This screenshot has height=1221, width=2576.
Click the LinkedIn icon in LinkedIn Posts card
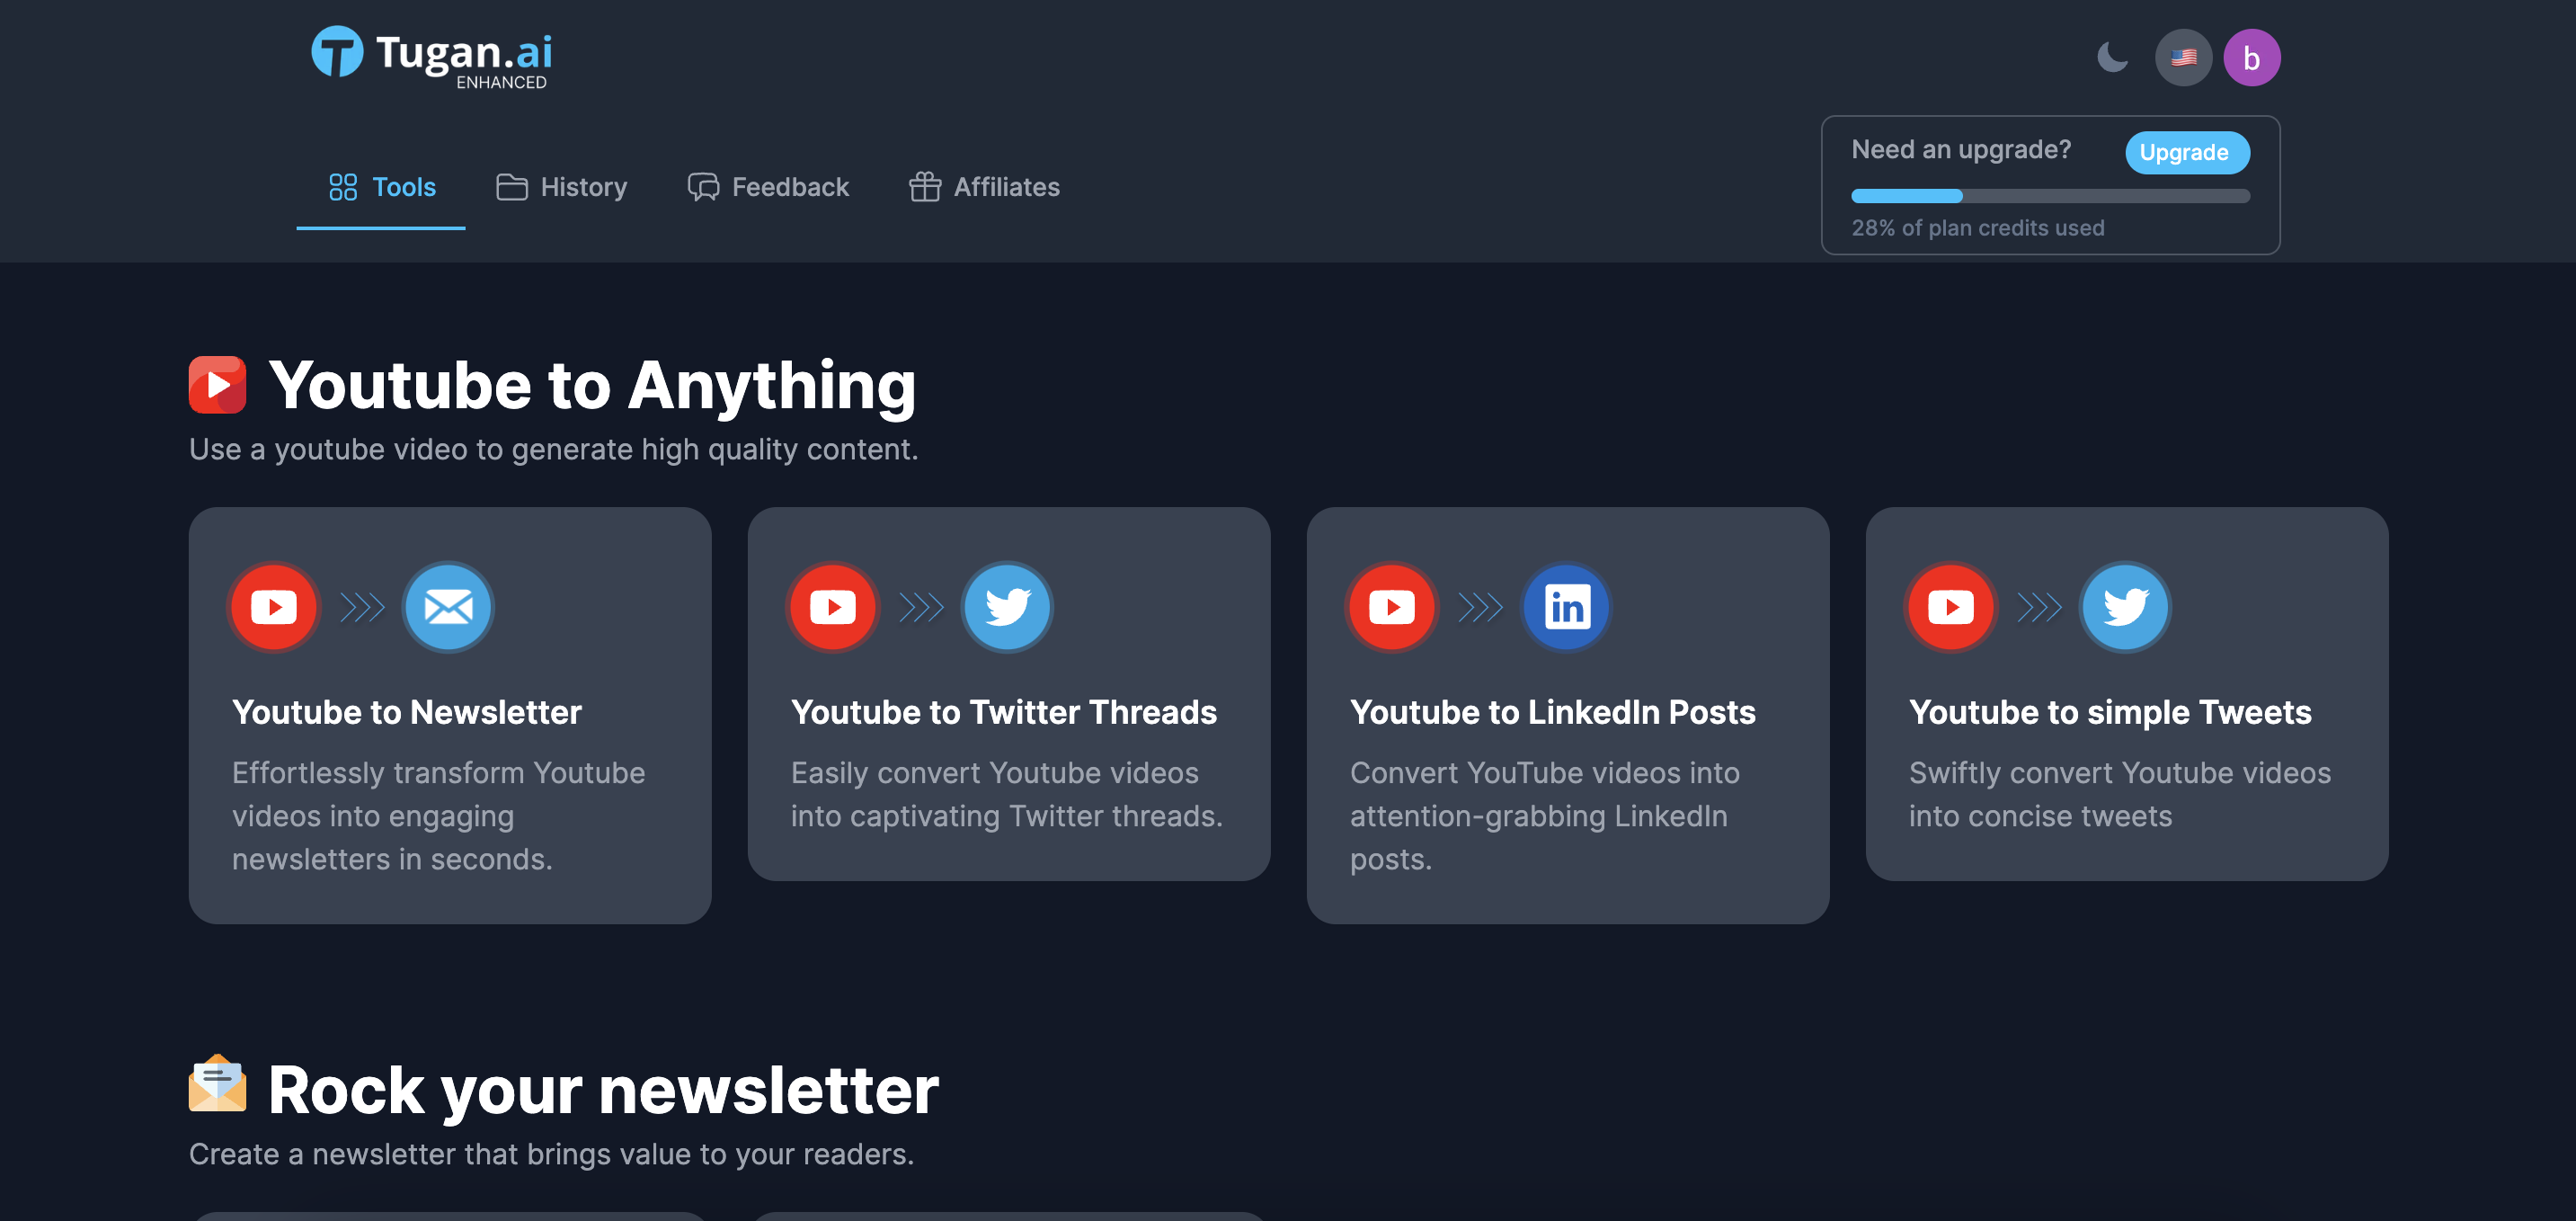point(1566,607)
